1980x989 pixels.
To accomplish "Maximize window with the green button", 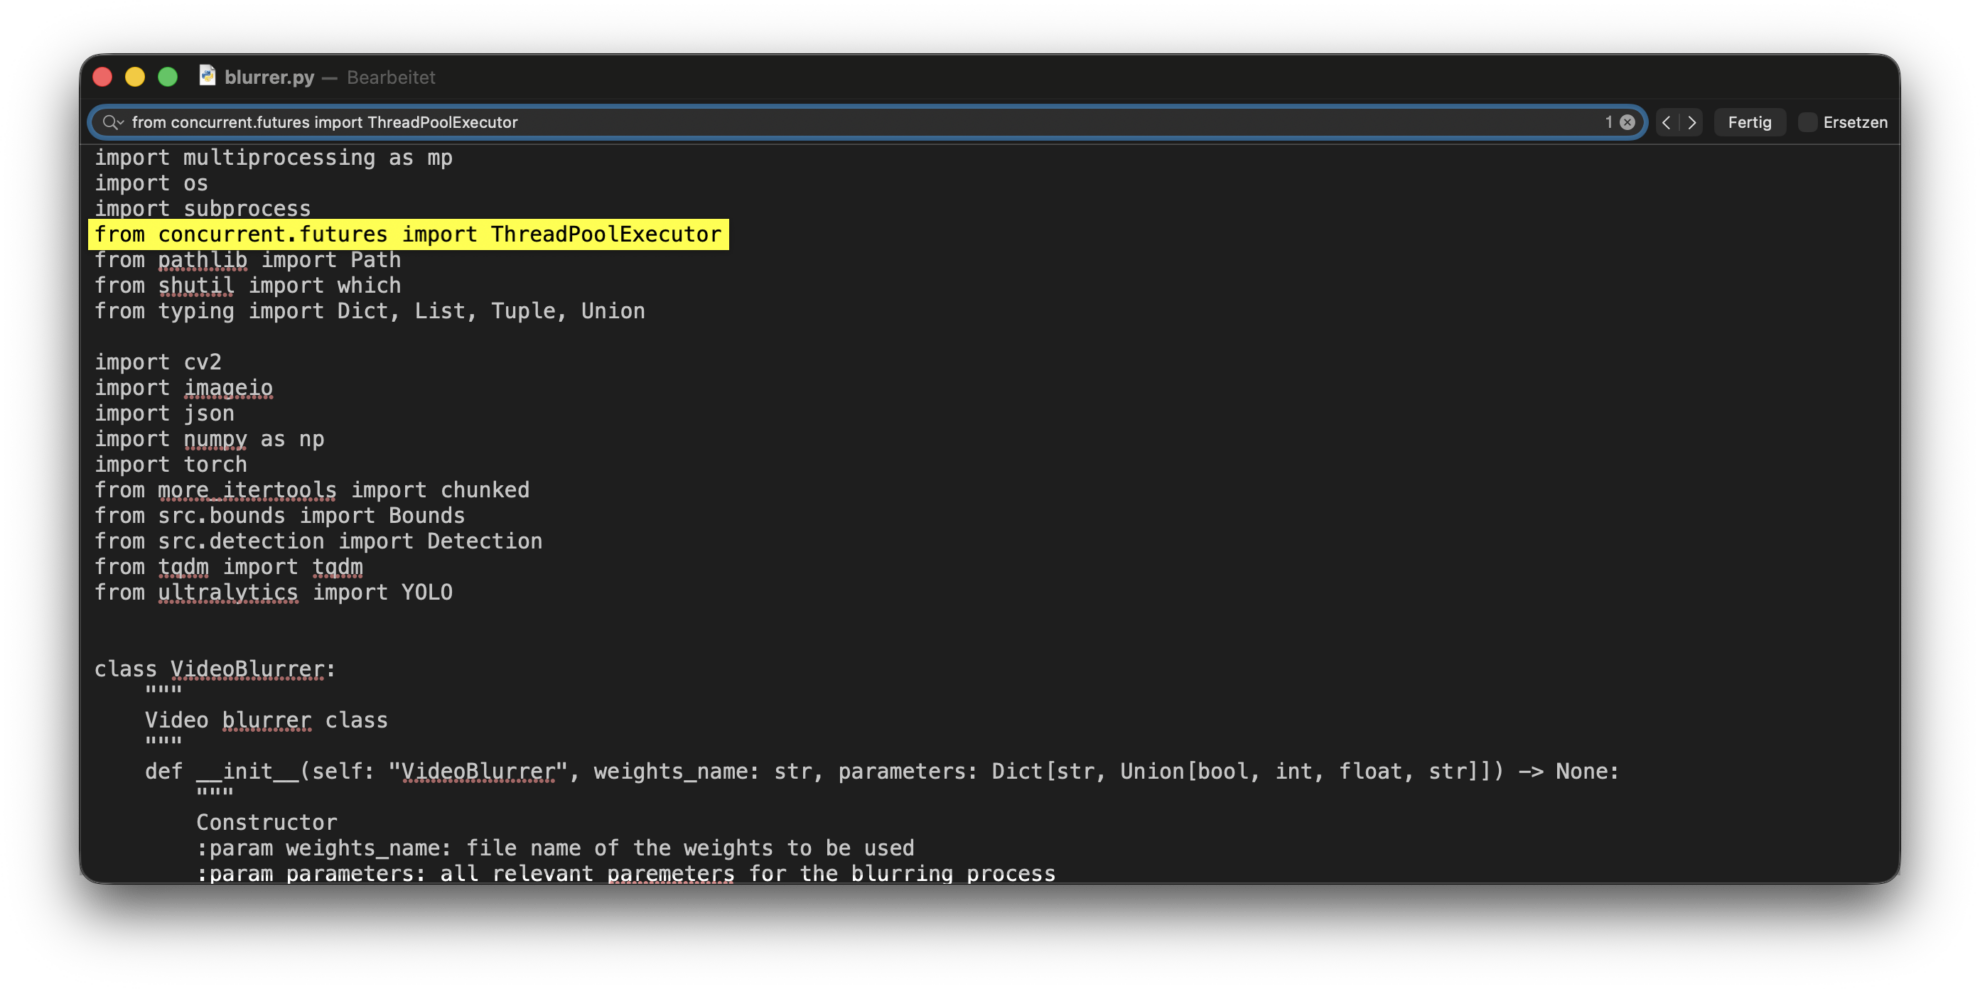I will 168,77.
